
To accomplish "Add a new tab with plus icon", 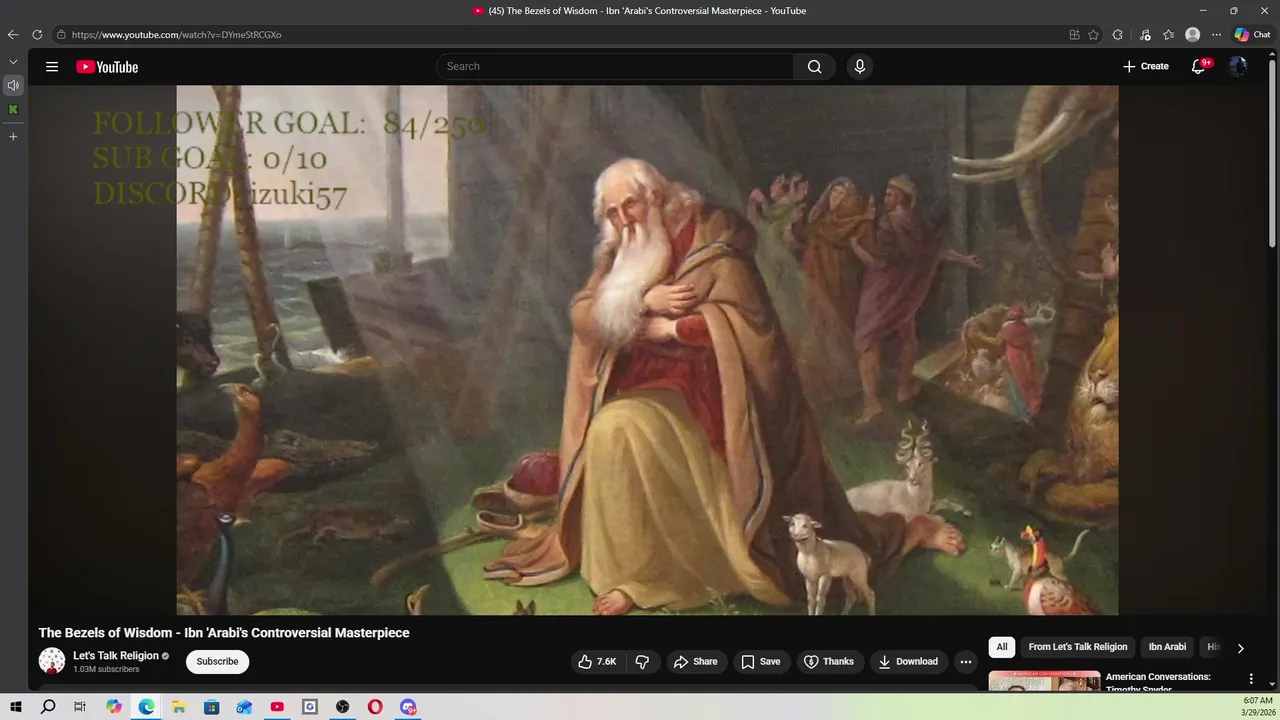I will tap(13, 137).
